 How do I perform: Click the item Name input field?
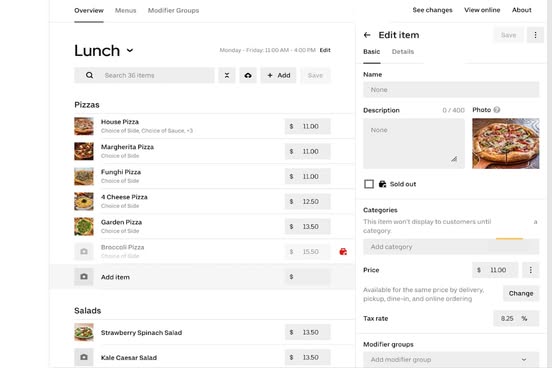(x=451, y=90)
